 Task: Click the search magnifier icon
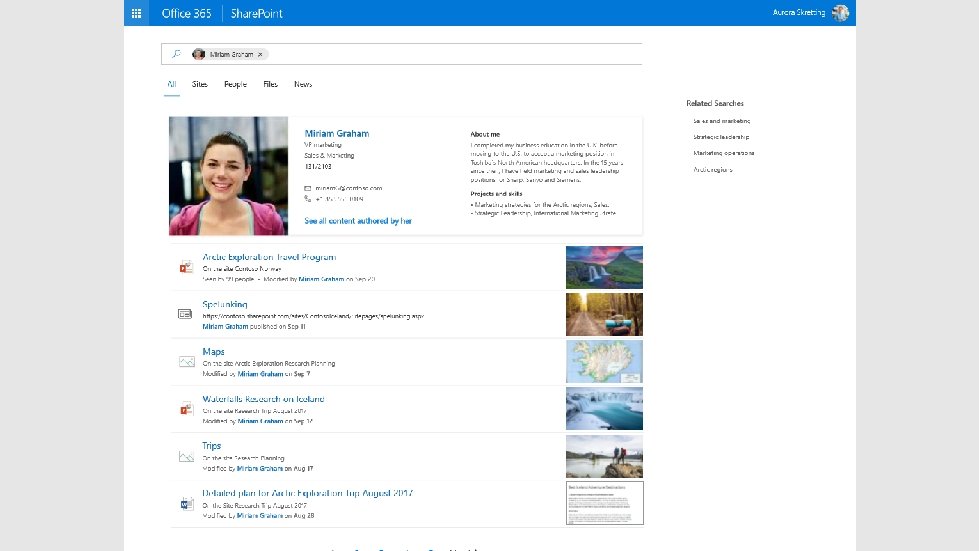177,54
